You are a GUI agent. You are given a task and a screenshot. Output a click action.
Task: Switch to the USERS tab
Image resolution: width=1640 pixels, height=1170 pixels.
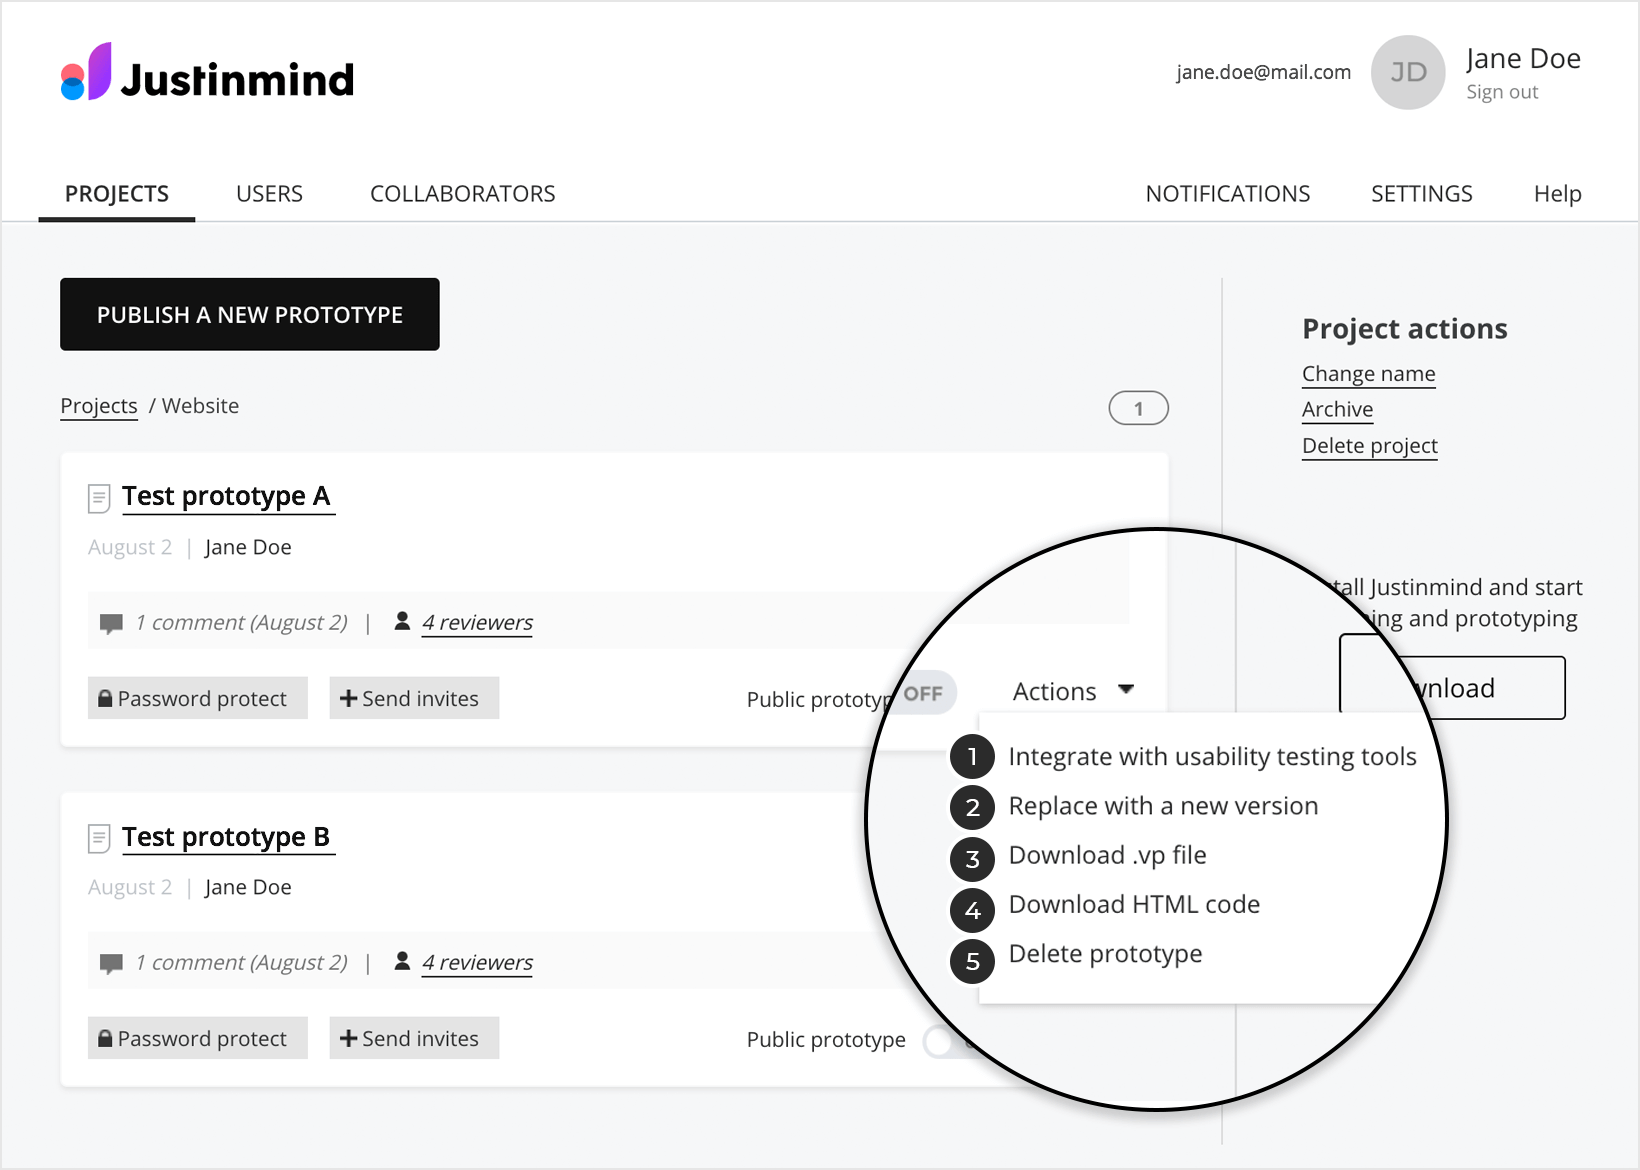(269, 194)
